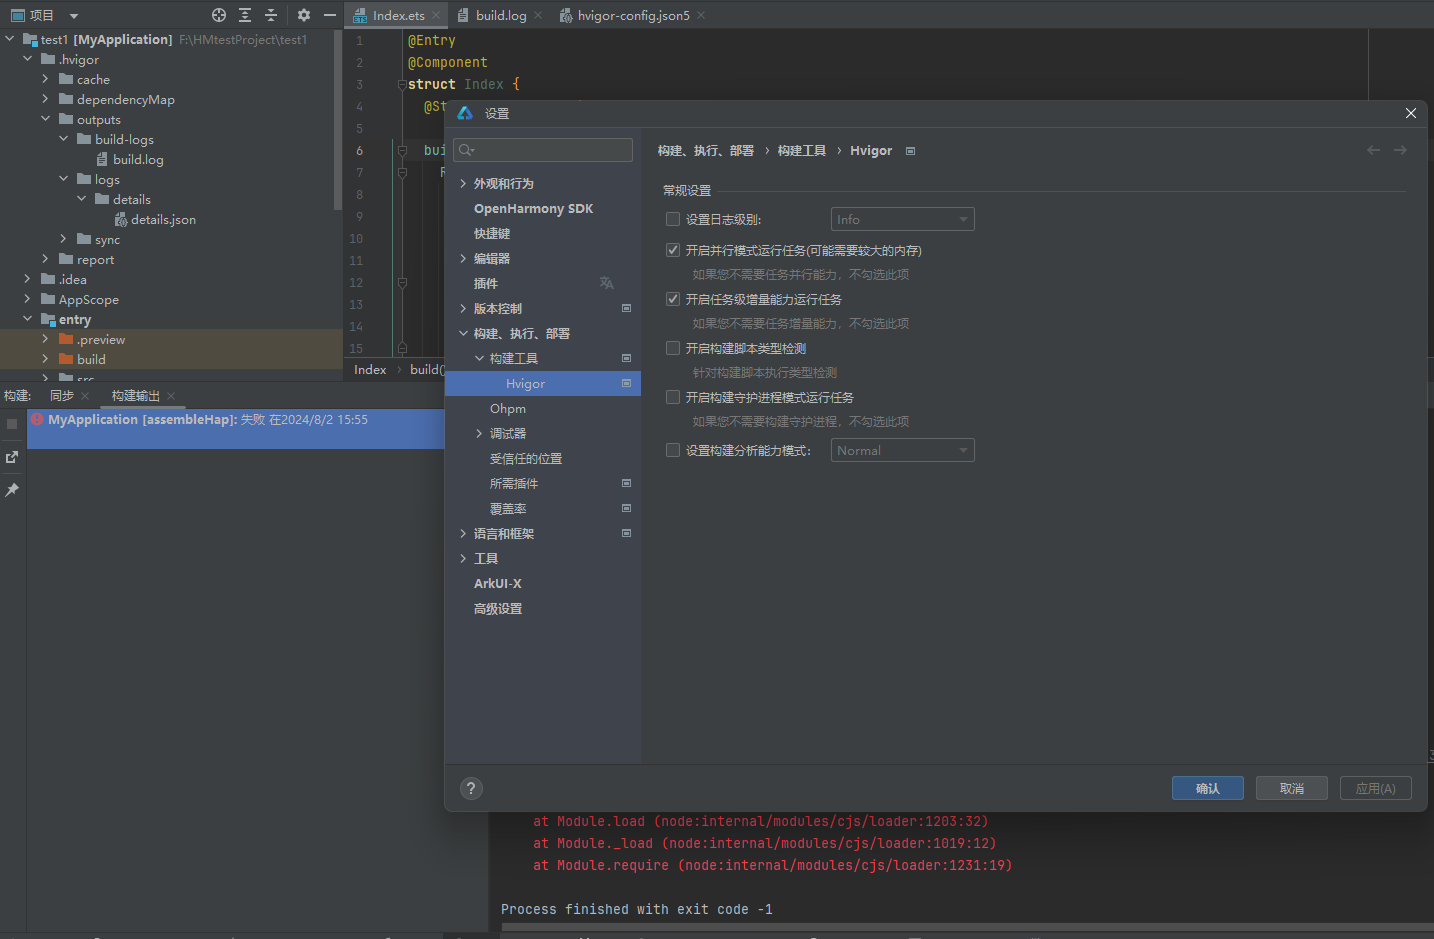Click the project icon next to 版本控制
The height and width of the screenshot is (939, 1434).
(x=627, y=308)
